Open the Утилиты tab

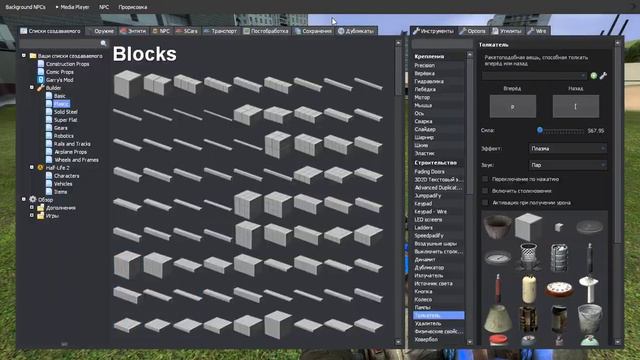(507, 31)
